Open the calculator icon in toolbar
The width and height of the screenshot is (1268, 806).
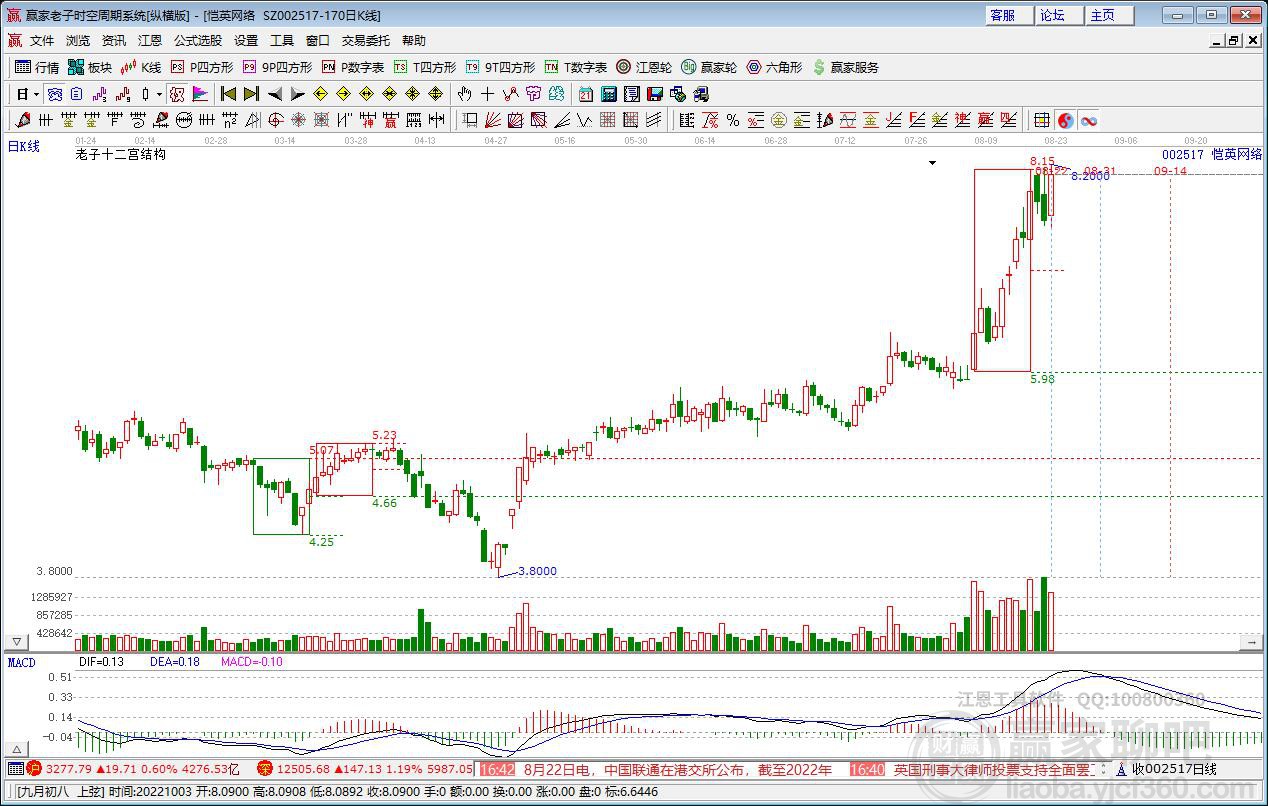click(x=608, y=94)
